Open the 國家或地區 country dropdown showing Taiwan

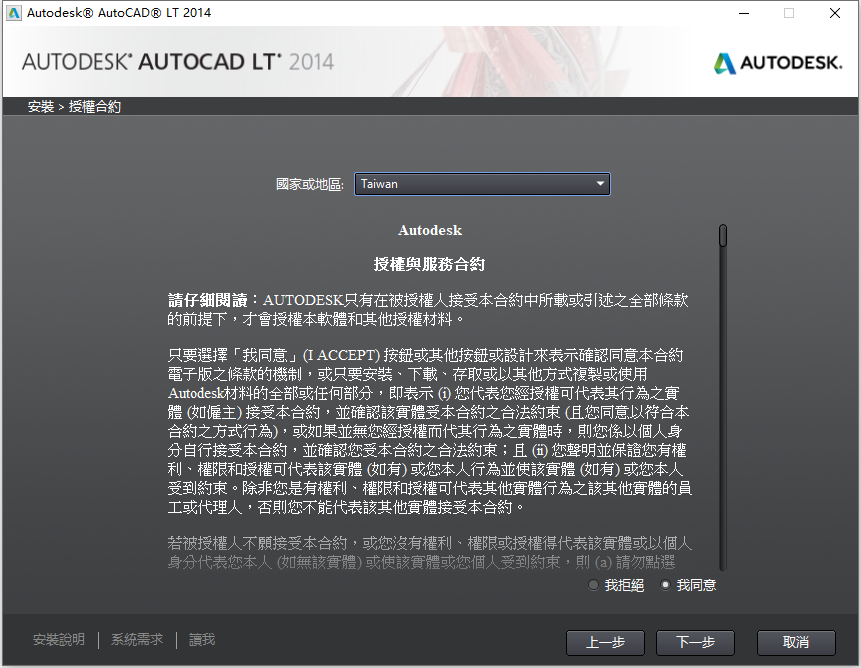tap(482, 184)
